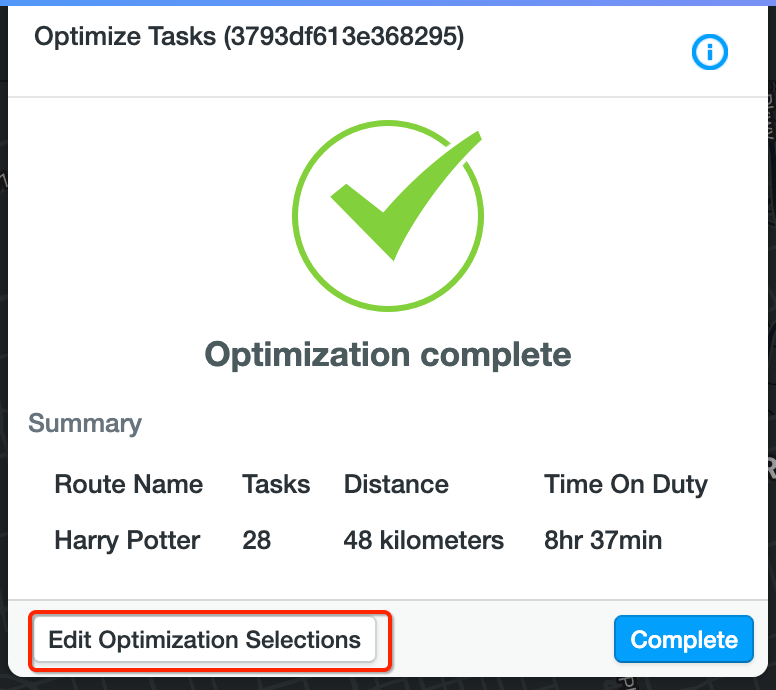Click the 28 tasks count value

click(257, 541)
